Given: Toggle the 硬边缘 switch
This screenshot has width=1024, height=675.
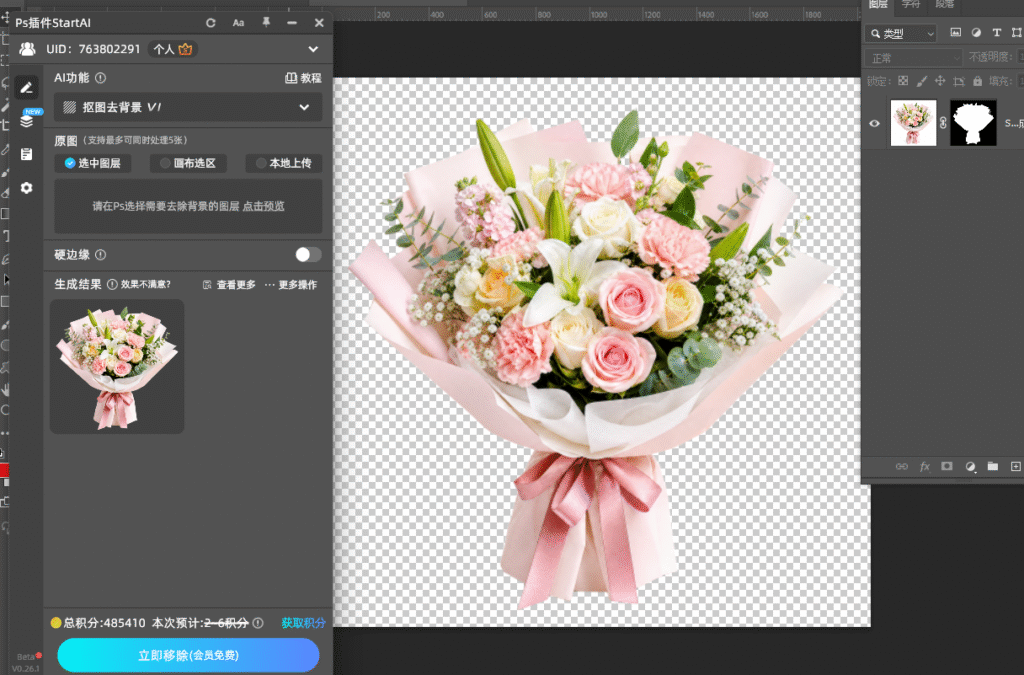Looking at the screenshot, I should (308, 255).
